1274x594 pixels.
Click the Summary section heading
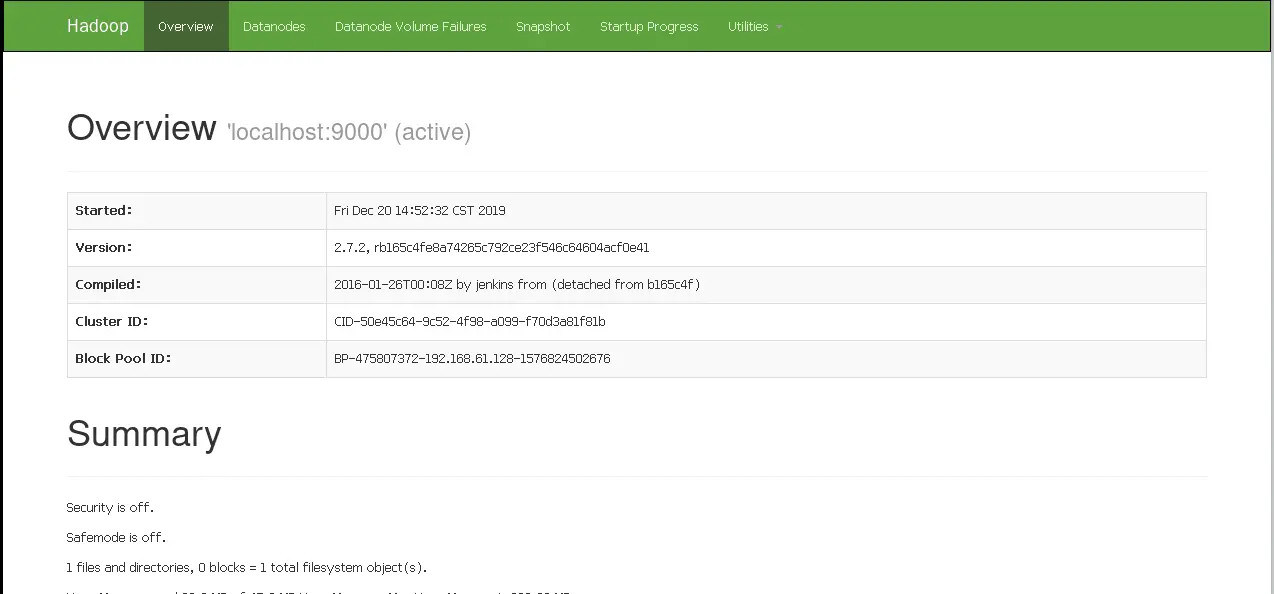144,434
